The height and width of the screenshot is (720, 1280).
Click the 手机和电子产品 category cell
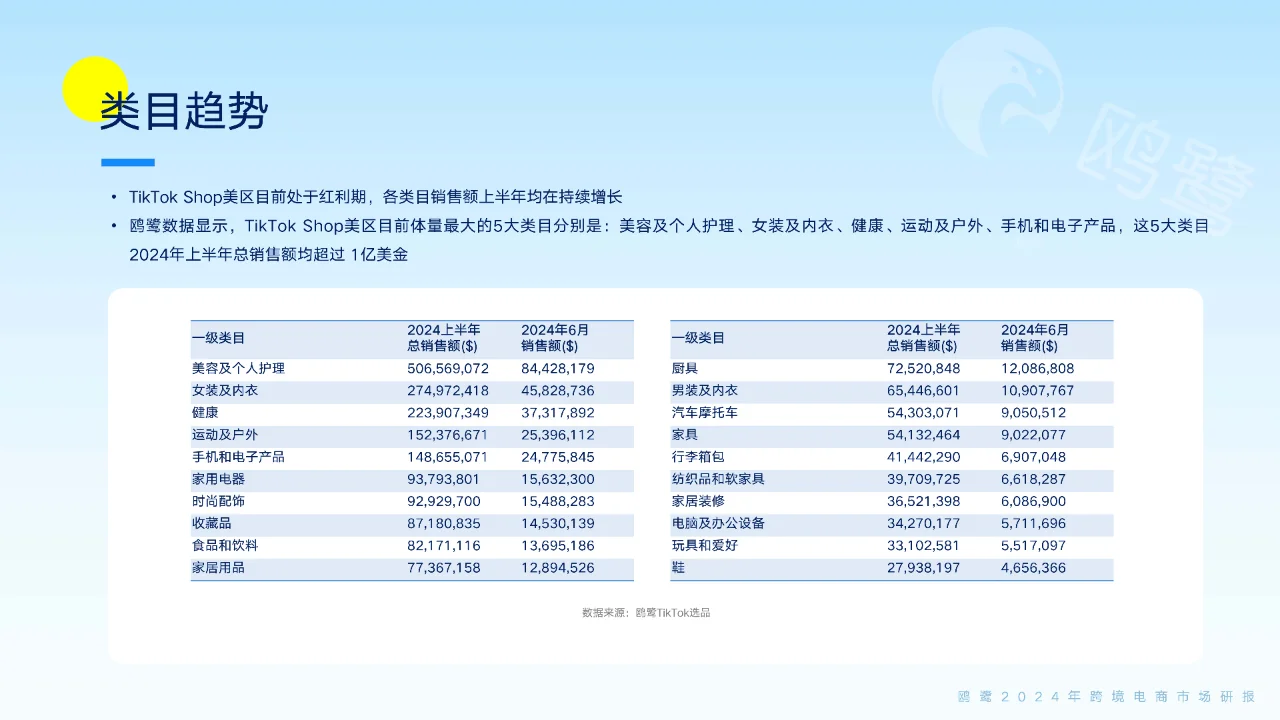238,457
